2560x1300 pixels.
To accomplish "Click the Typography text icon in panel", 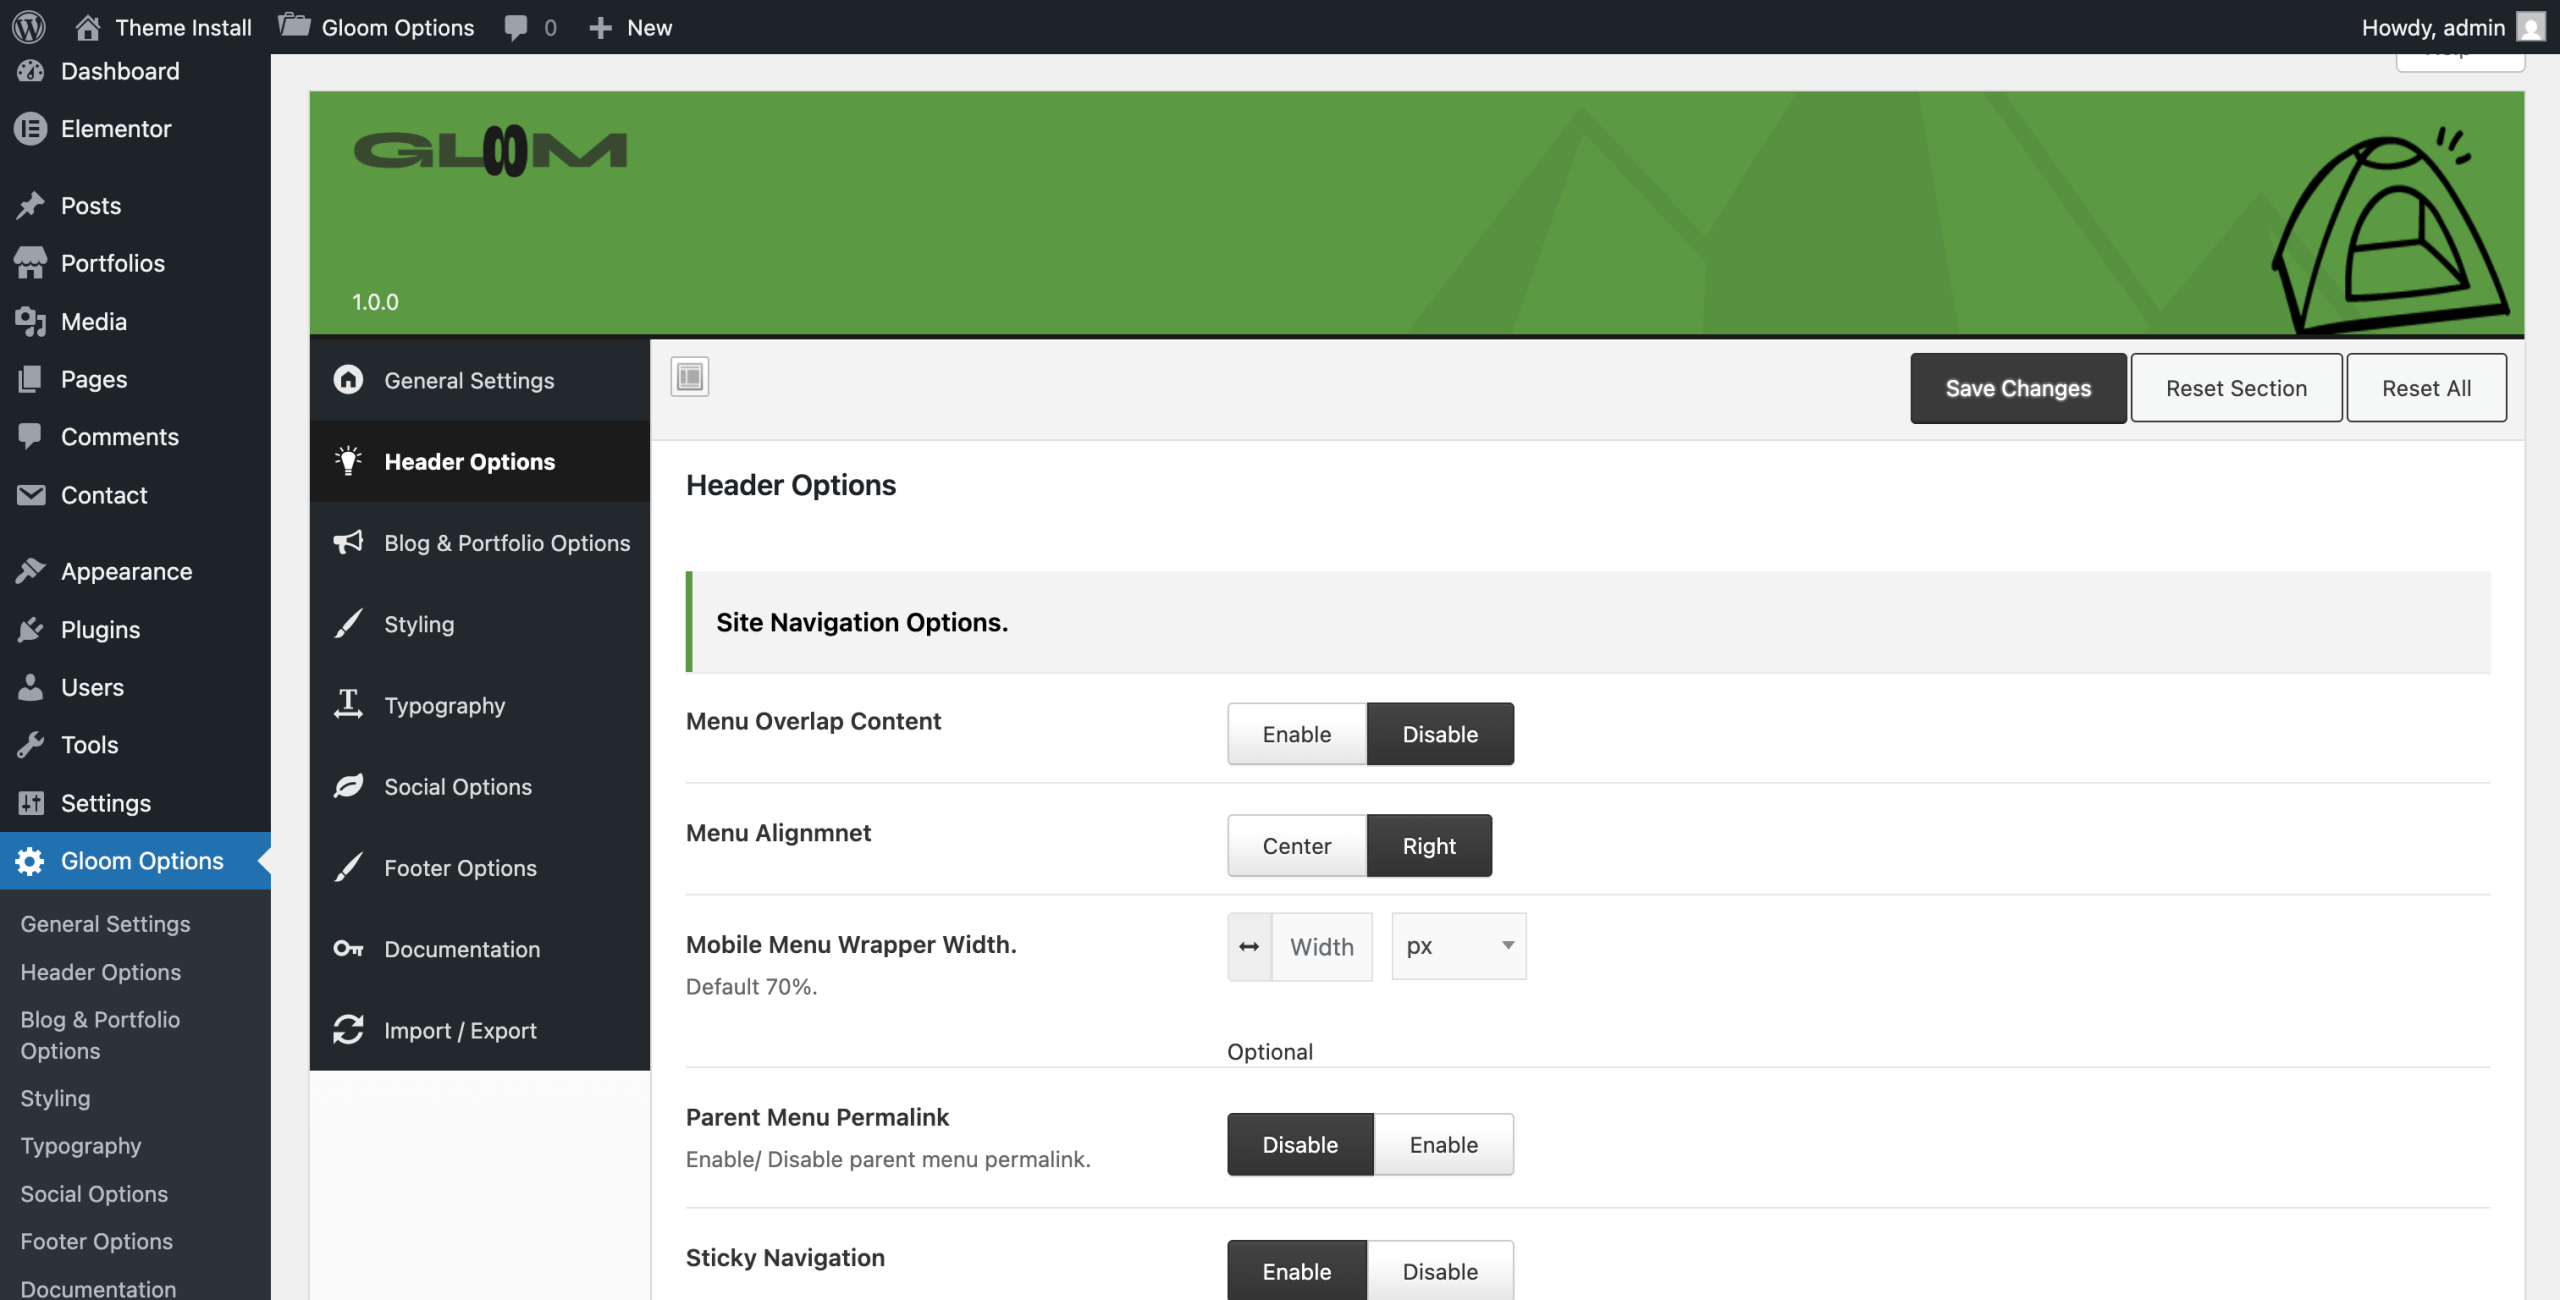I will (x=348, y=705).
